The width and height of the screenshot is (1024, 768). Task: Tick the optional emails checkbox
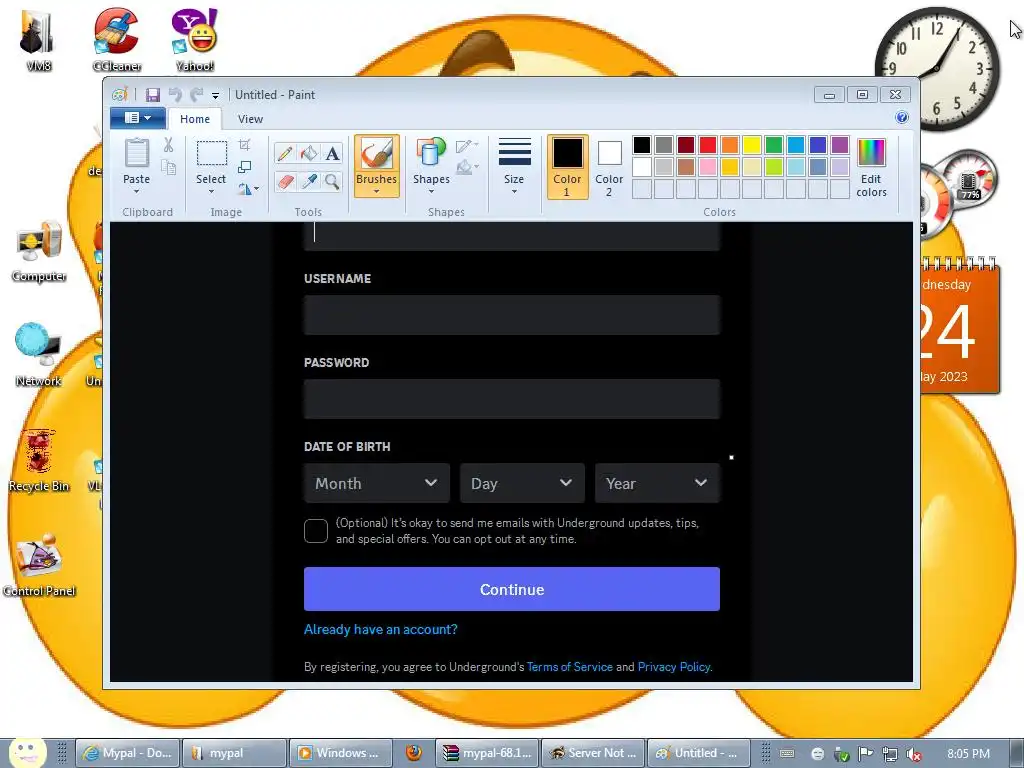[x=316, y=531]
